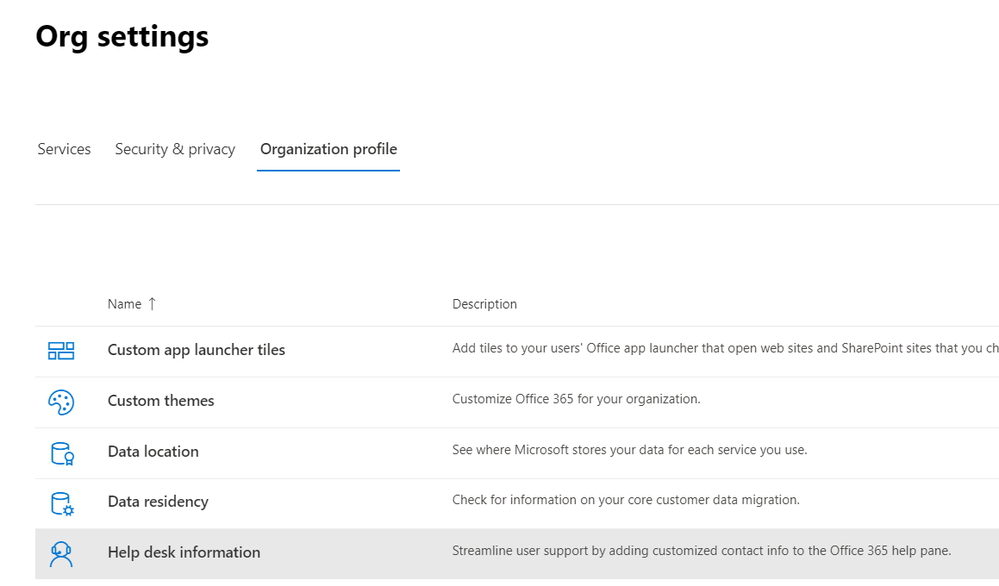The width and height of the screenshot is (999, 586).
Task: Open the Custom themes setting
Action: pyautogui.click(x=161, y=401)
